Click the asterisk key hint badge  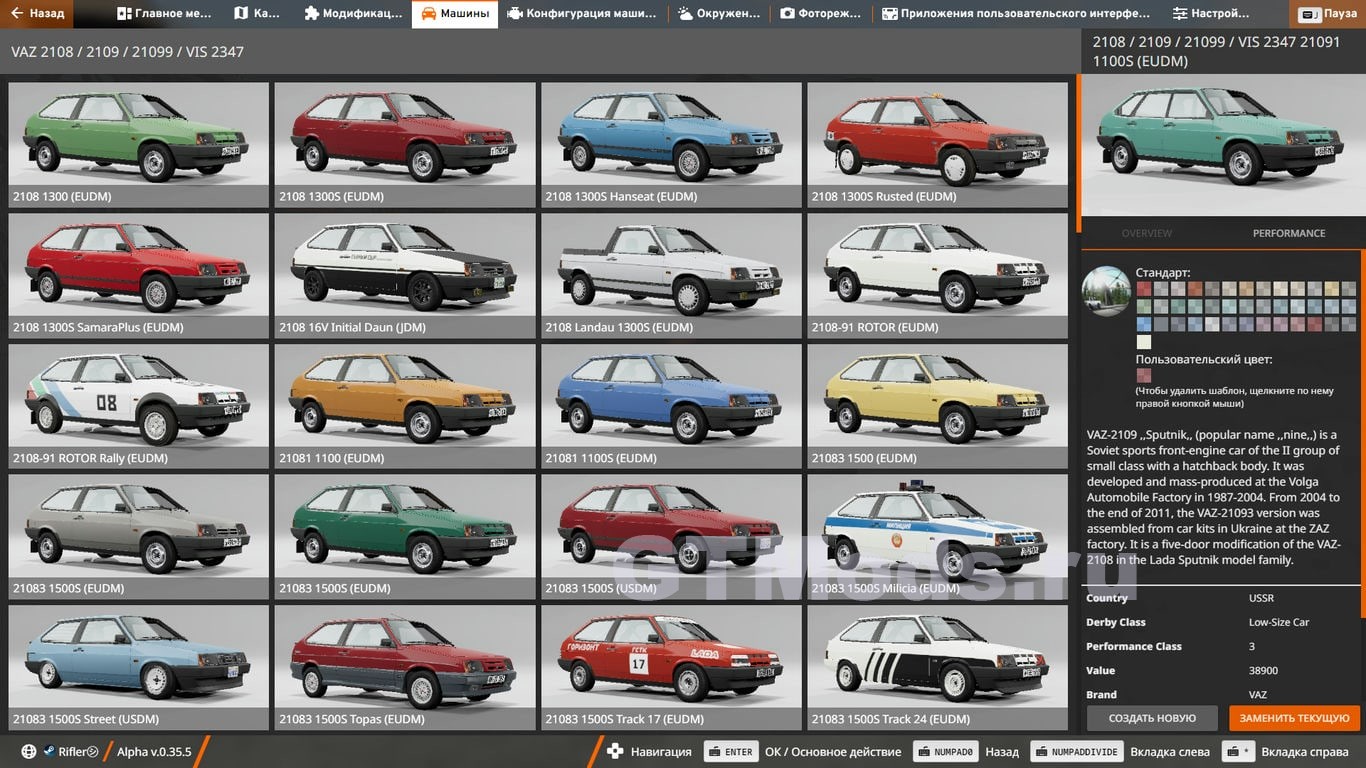(1240, 752)
